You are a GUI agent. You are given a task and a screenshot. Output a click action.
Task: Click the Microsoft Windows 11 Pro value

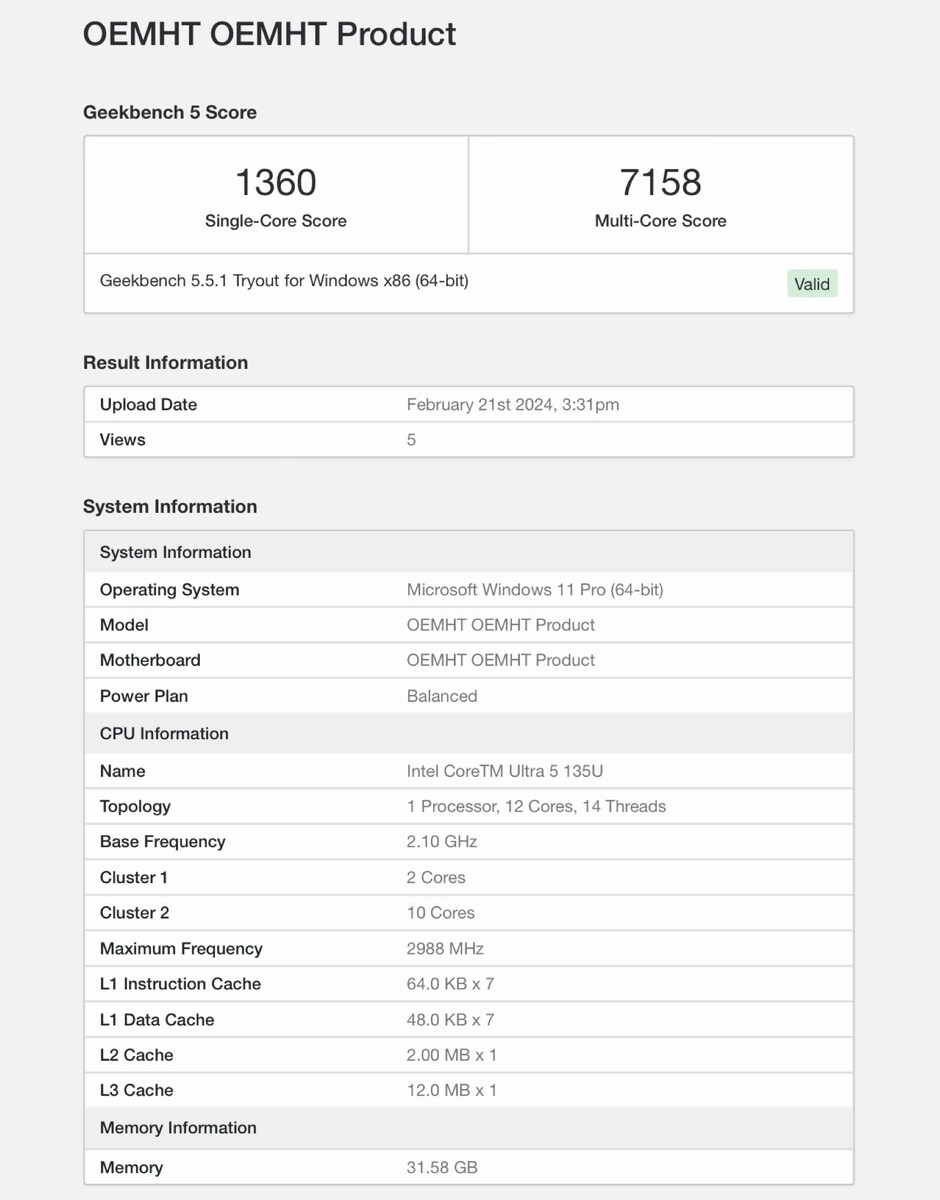pyautogui.click(x=534, y=590)
